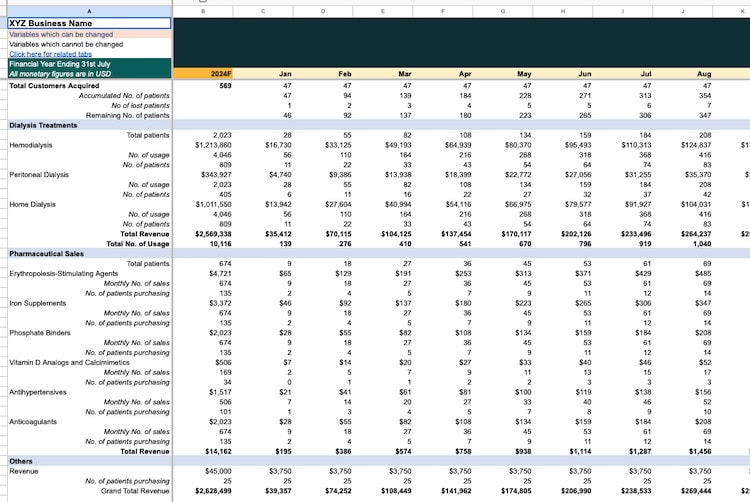This screenshot has width=750, height=502.
Task: Select 'All monetary figures are in USD' cell
Action: pos(89,74)
